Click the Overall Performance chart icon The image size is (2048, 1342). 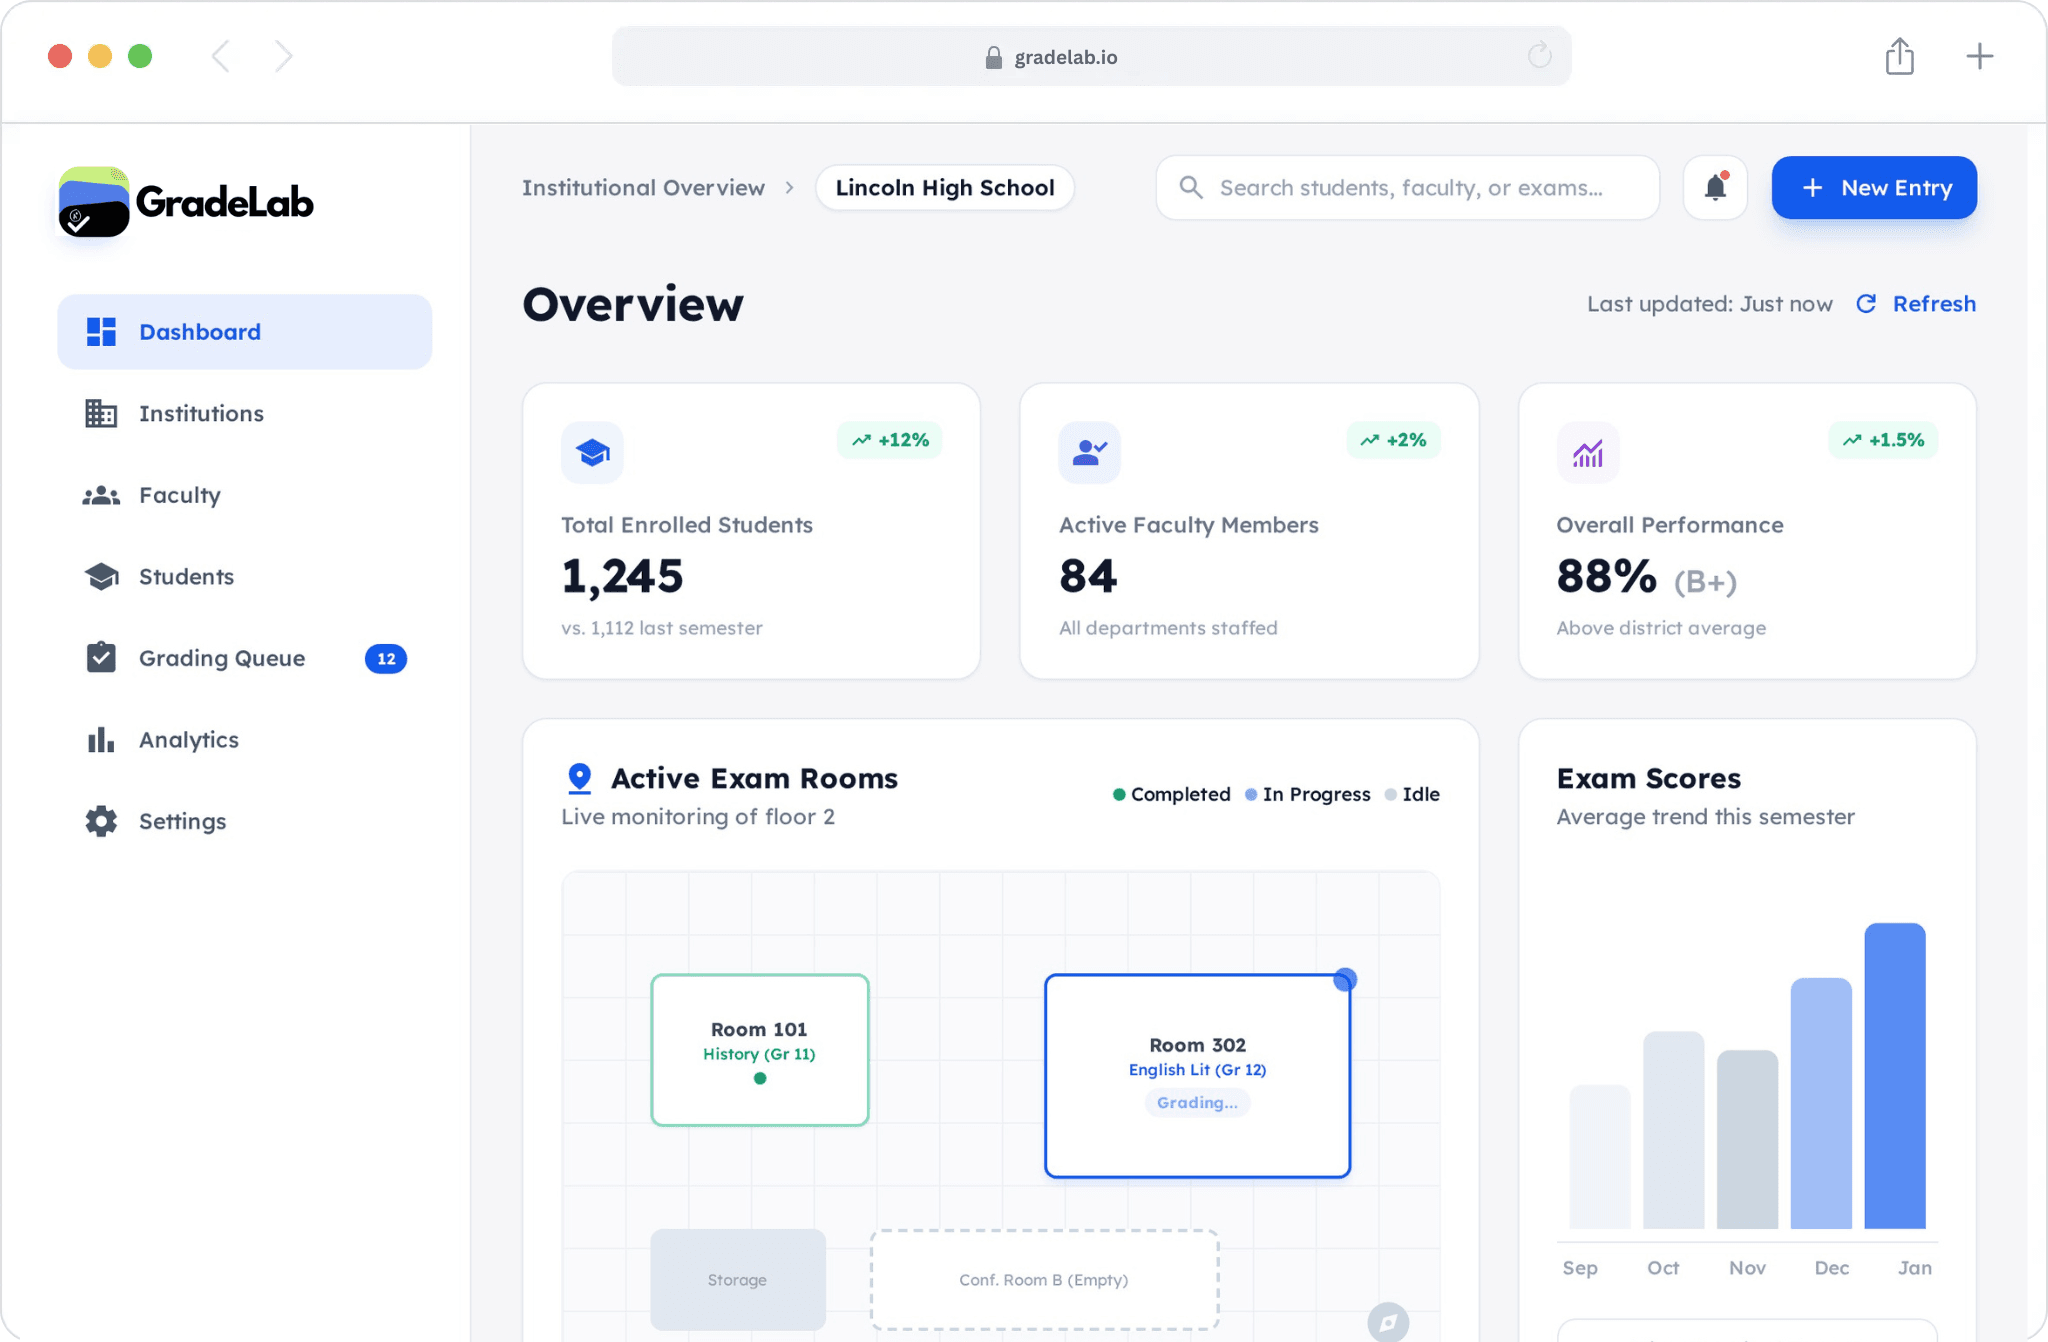click(x=1588, y=453)
